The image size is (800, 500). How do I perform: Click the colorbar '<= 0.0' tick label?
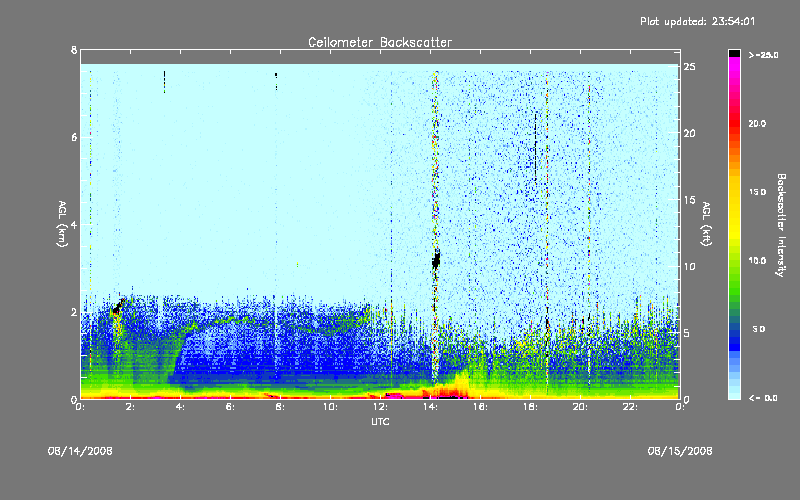(763, 397)
